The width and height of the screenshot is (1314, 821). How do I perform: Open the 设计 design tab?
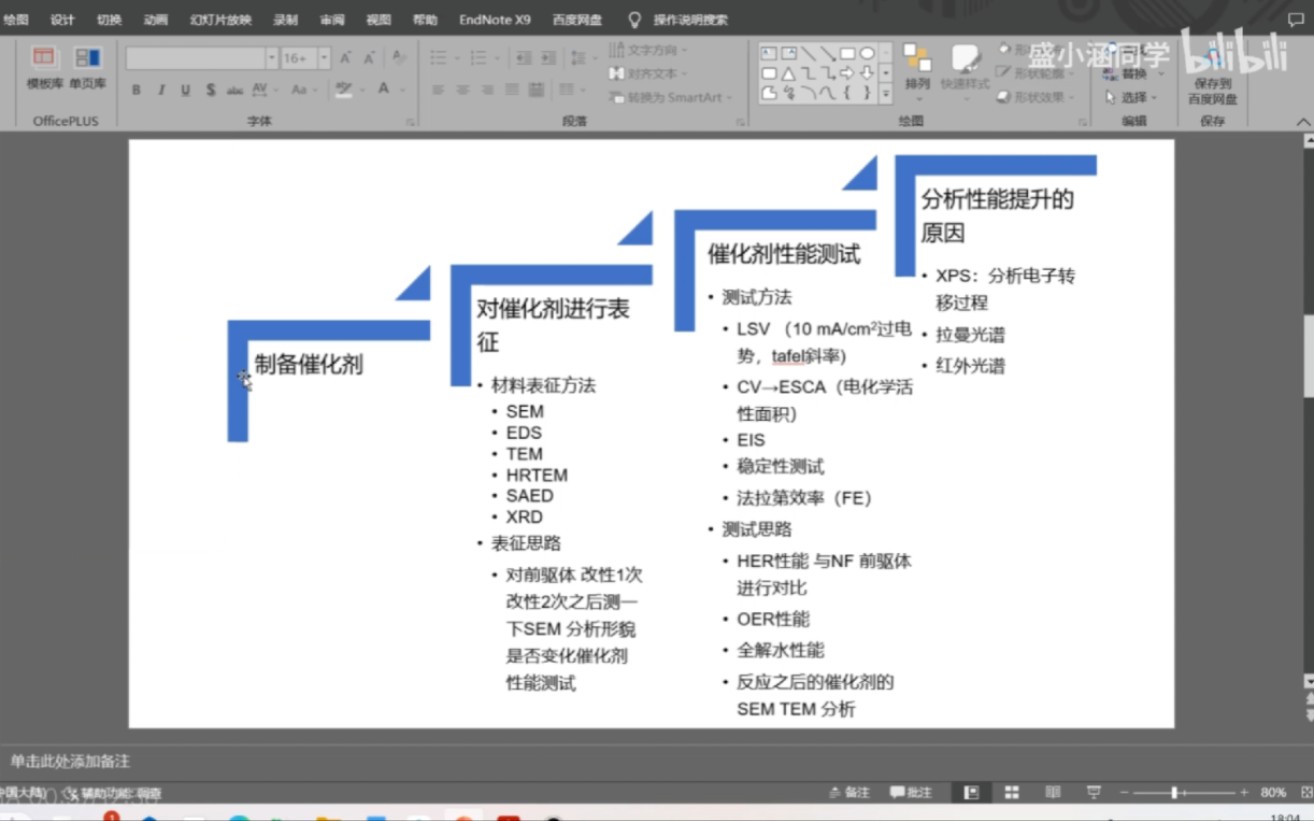click(x=62, y=20)
